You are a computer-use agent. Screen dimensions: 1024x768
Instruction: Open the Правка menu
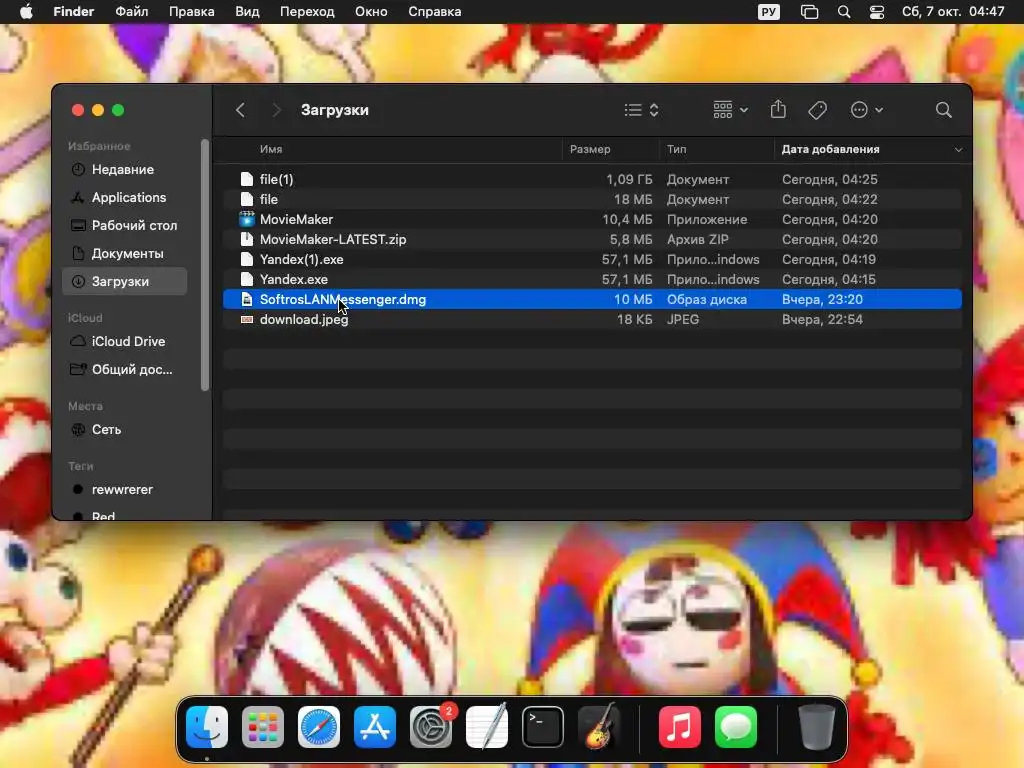point(191,12)
